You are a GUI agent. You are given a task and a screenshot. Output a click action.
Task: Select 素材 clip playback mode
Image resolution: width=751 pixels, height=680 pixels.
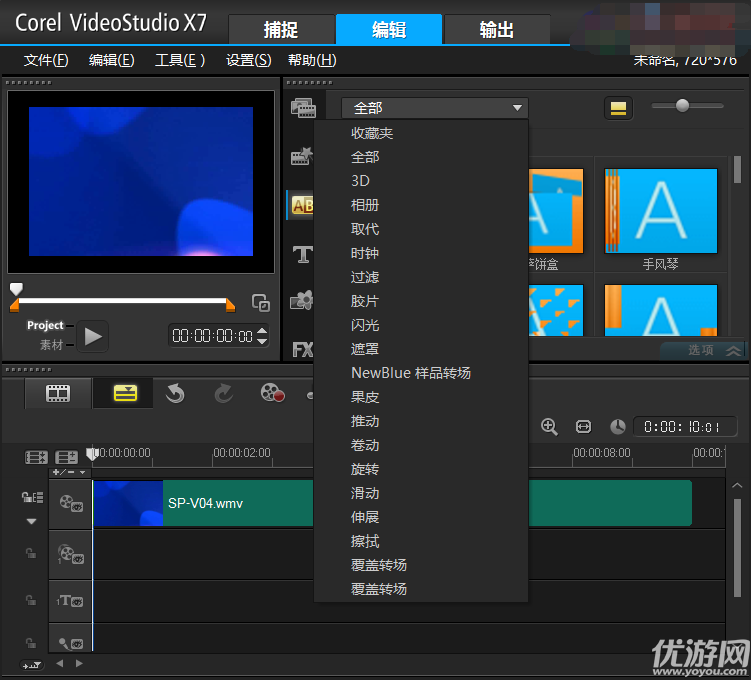51,345
